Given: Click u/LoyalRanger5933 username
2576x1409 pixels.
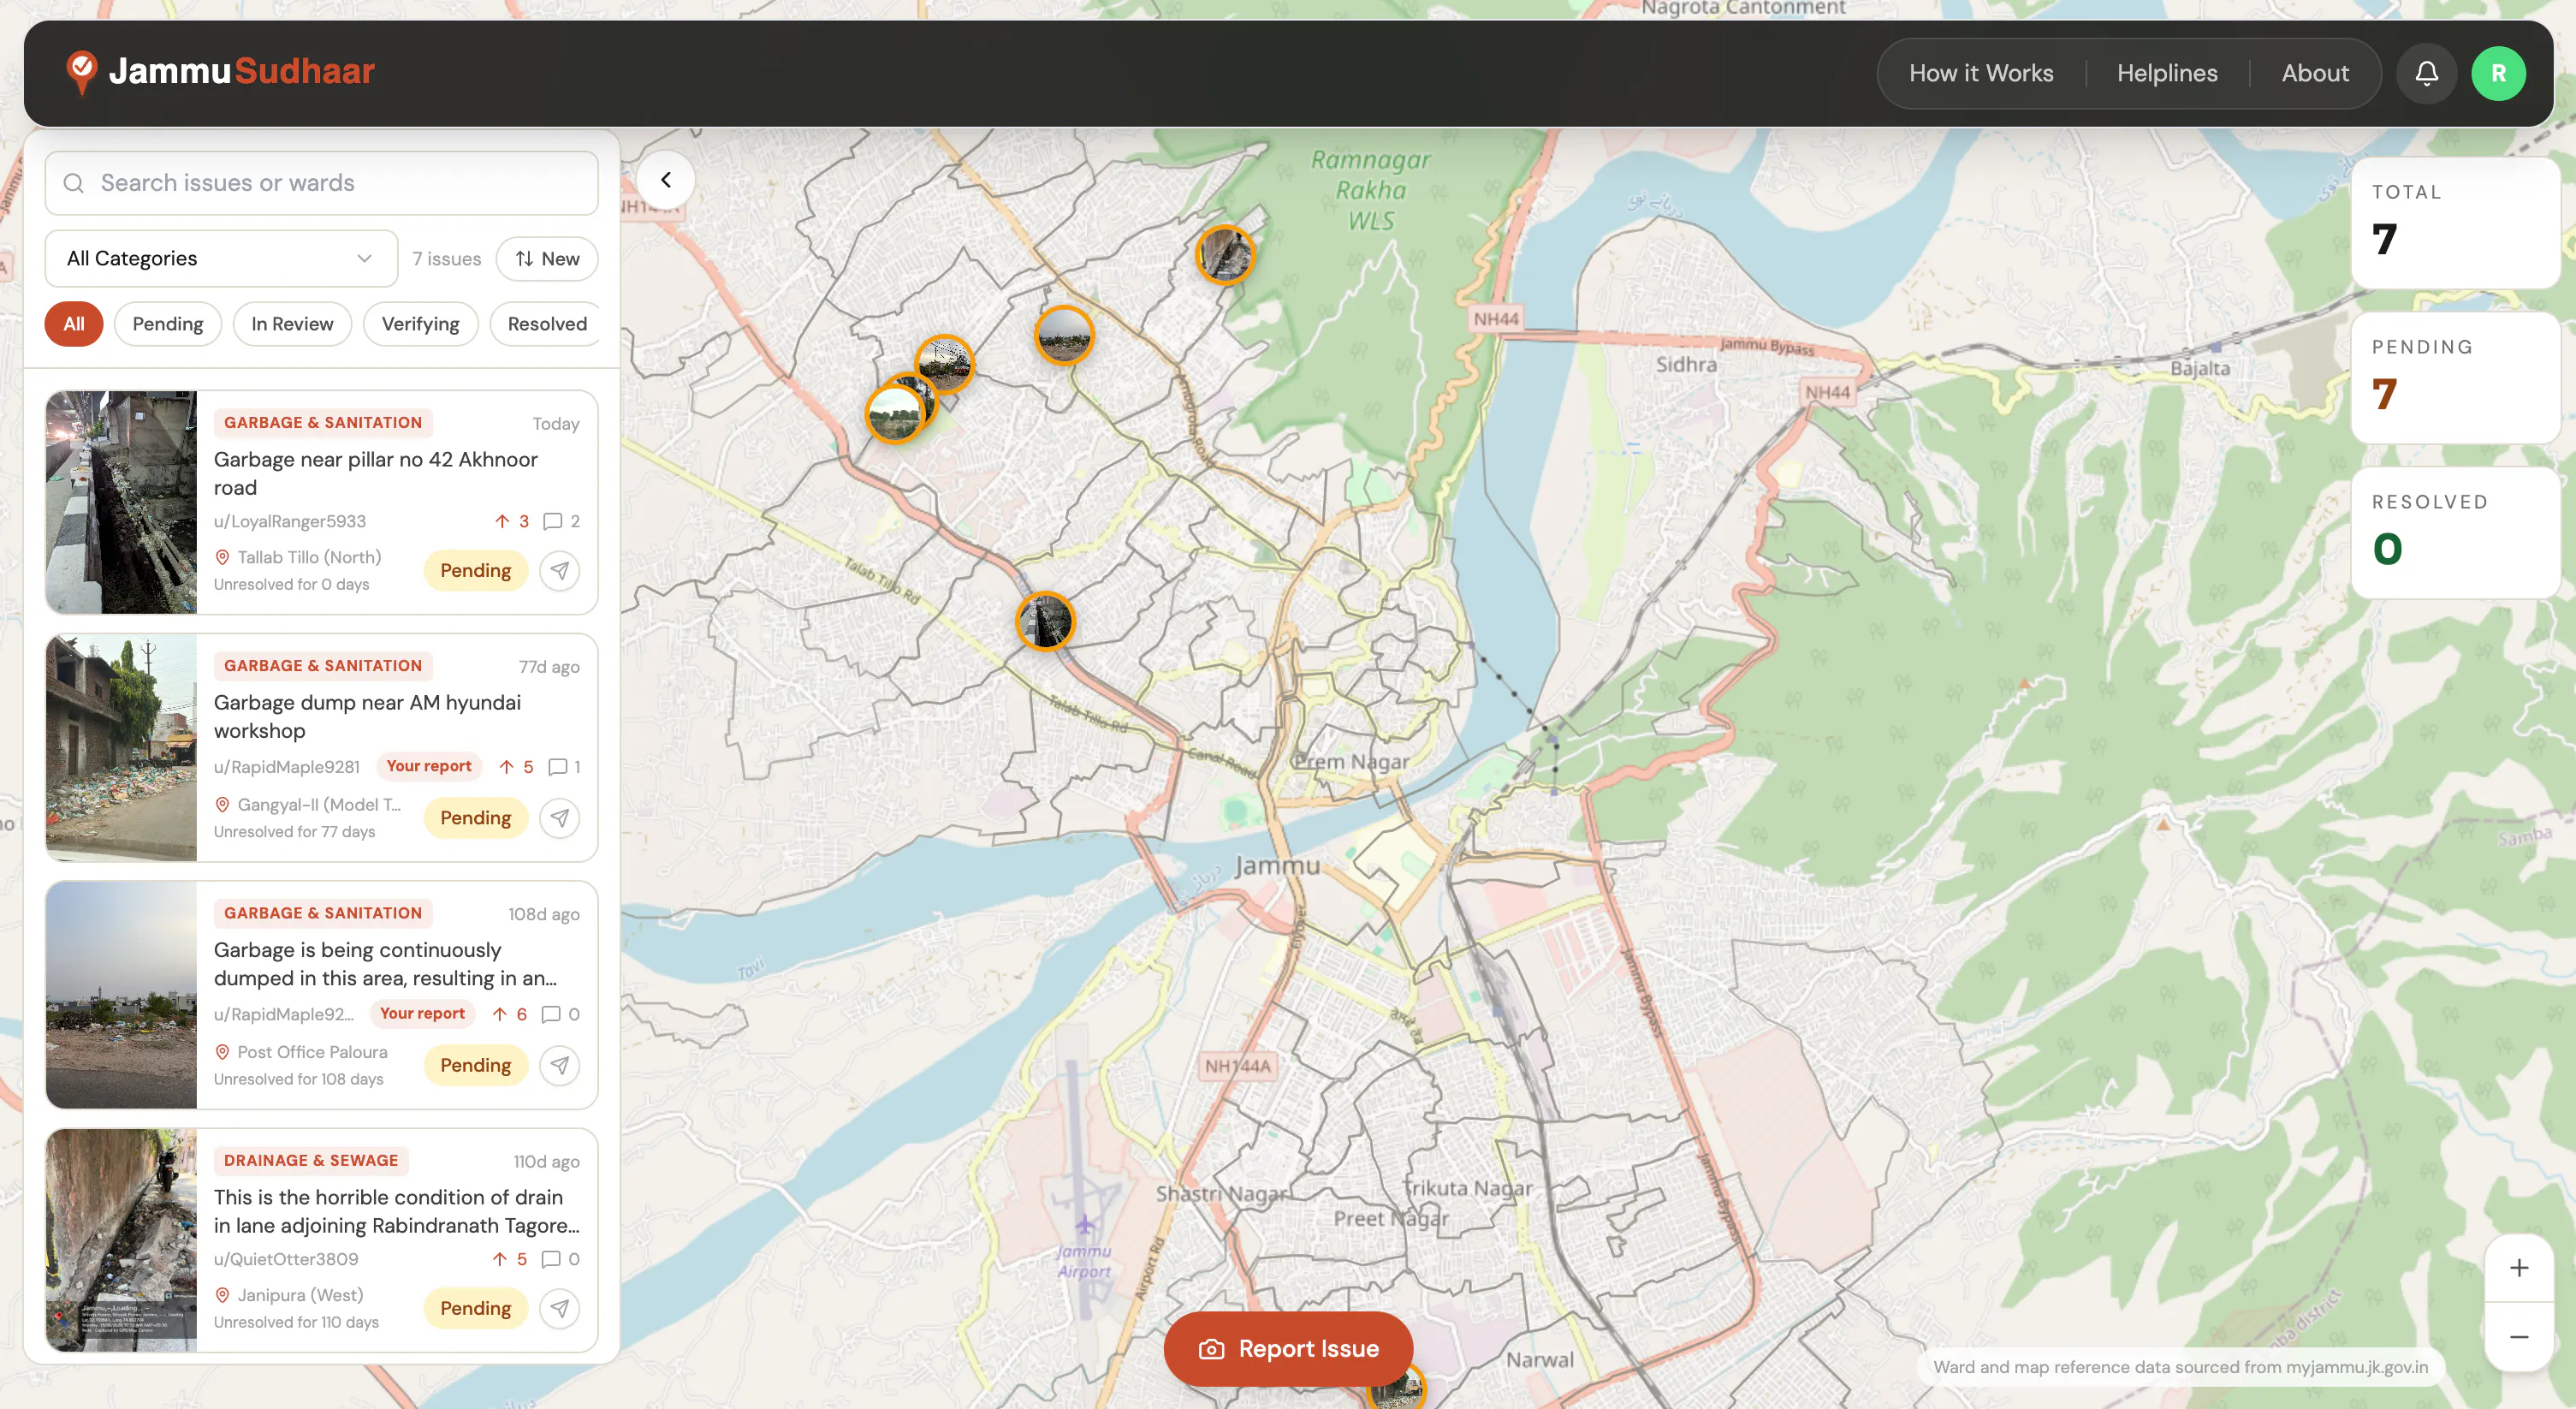Looking at the screenshot, I should (x=290, y=521).
